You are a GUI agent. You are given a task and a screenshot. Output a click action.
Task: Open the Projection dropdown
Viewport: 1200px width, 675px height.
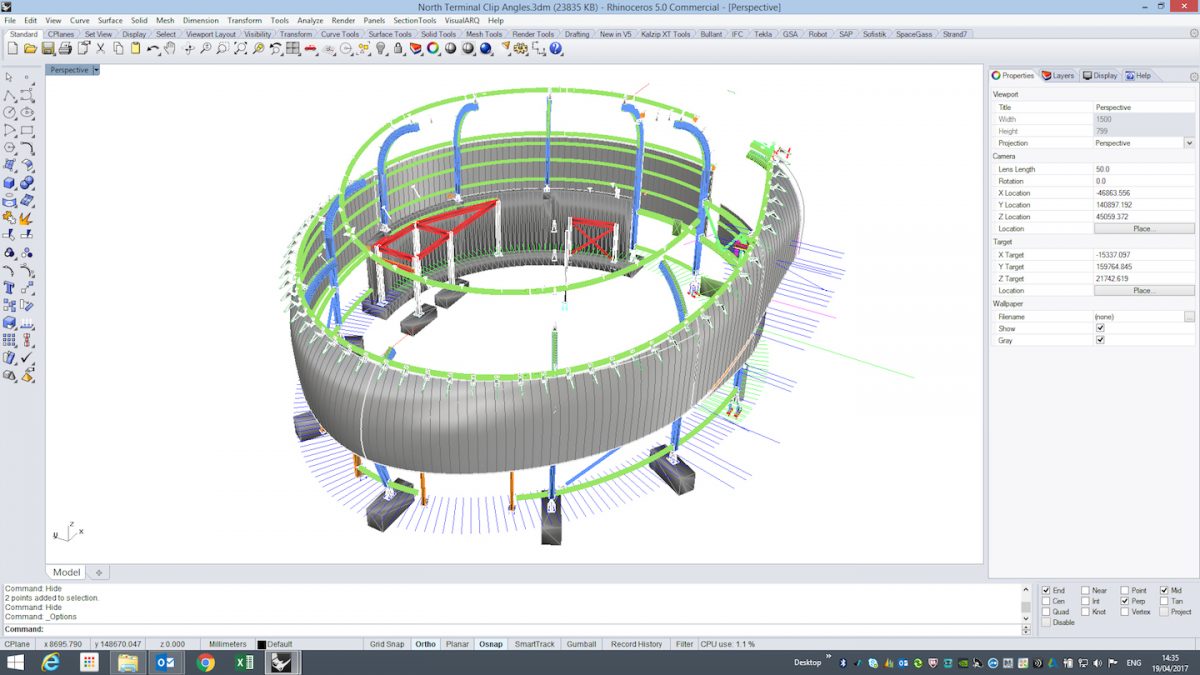point(1189,143)
